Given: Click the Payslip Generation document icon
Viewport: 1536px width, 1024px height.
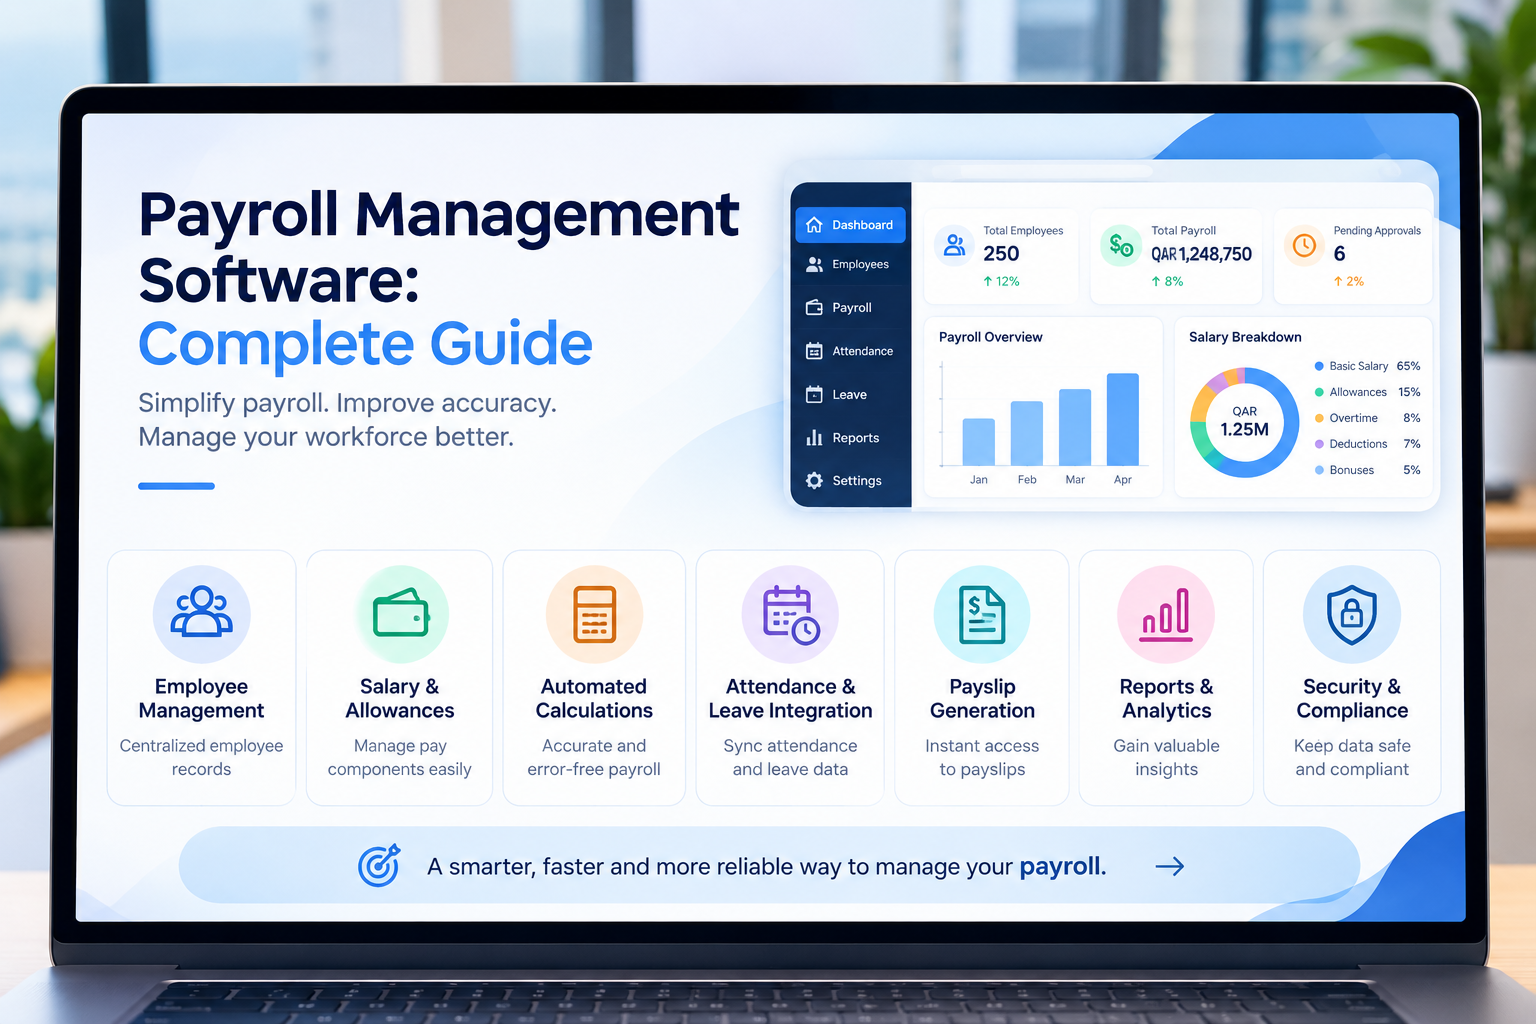Looking at the screenshot, I should click(x=982, y=614).
